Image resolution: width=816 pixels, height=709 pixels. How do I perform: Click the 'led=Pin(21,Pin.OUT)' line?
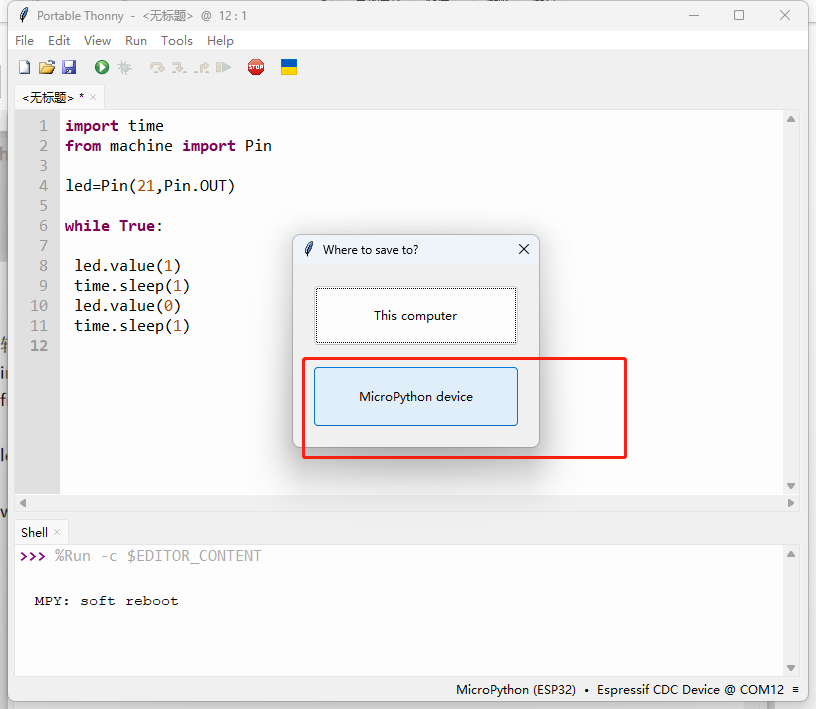click(x=150, y=186)
